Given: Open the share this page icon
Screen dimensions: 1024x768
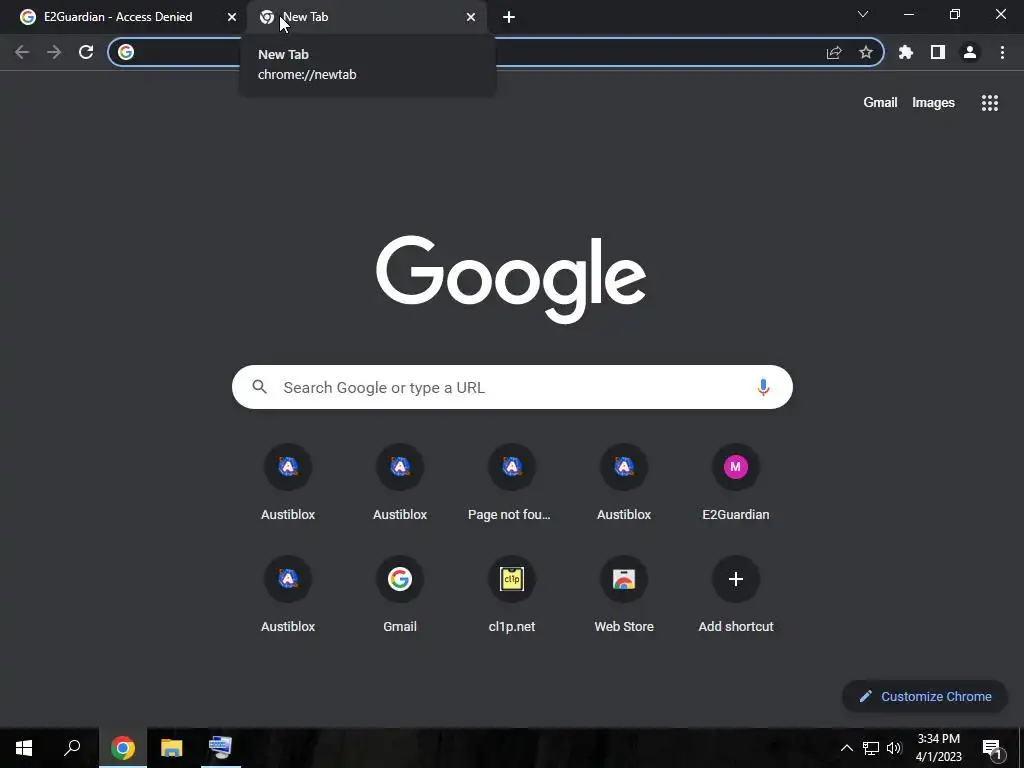Looking at the screenshot, I should [834, 52].
